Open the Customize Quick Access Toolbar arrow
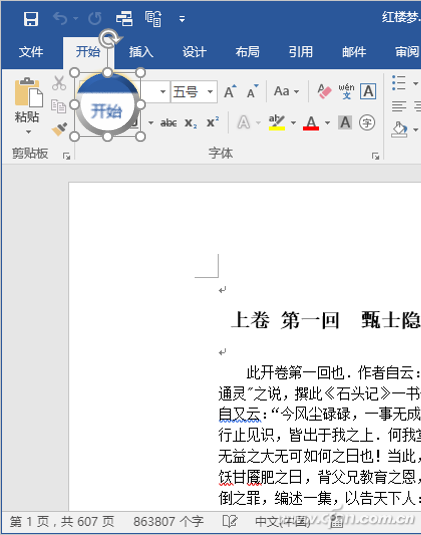This screenshot has height=535, width=421. (x=182, y=19)
